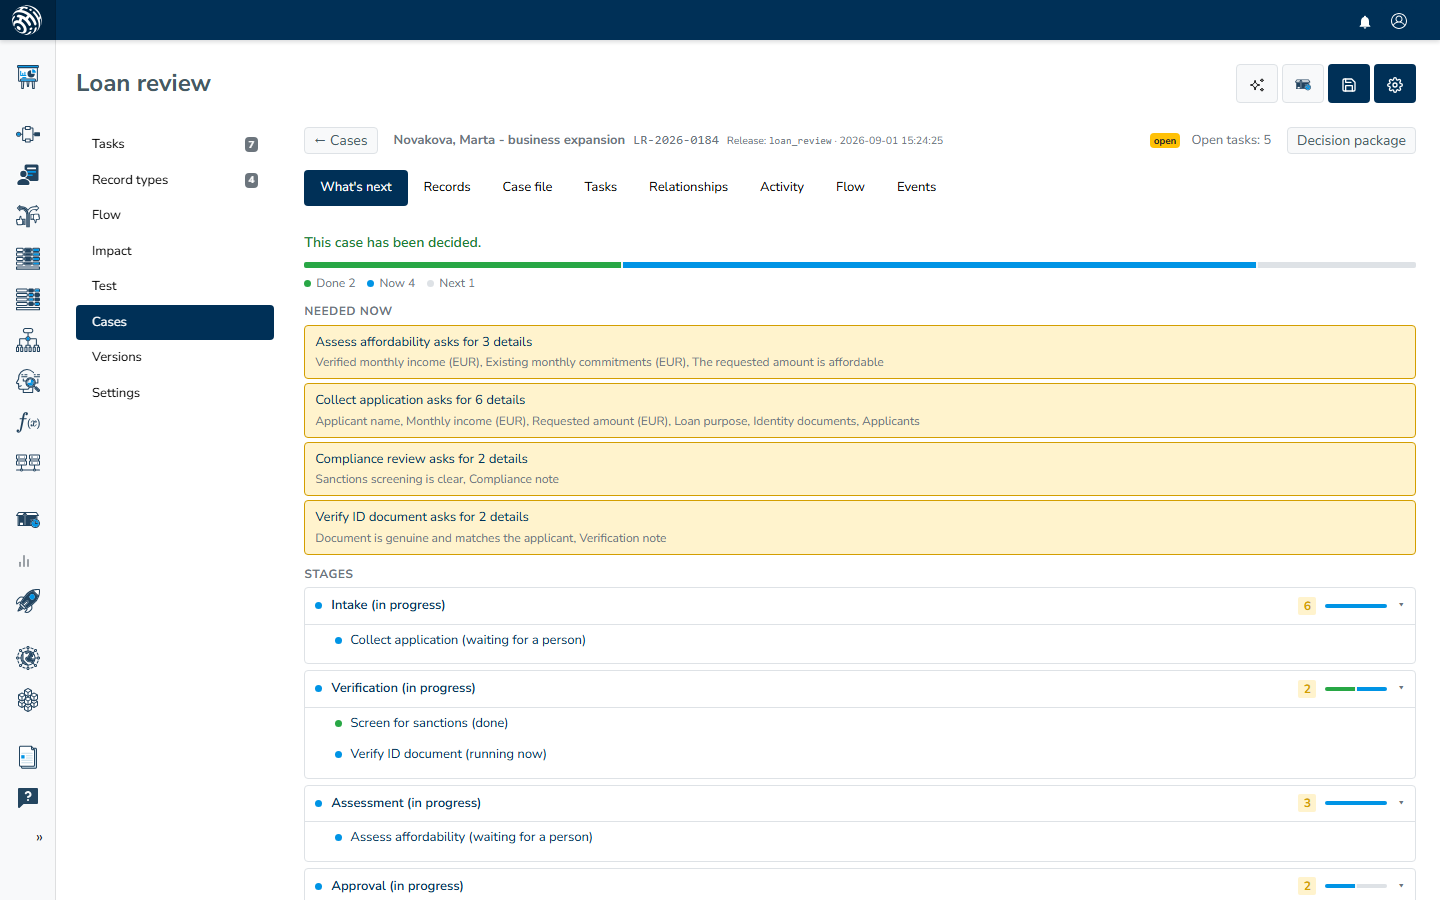The width and height of the screenshot is (1440, 900).
Task: Click the Intake stage progress bar
Action: coord(1356,606)
